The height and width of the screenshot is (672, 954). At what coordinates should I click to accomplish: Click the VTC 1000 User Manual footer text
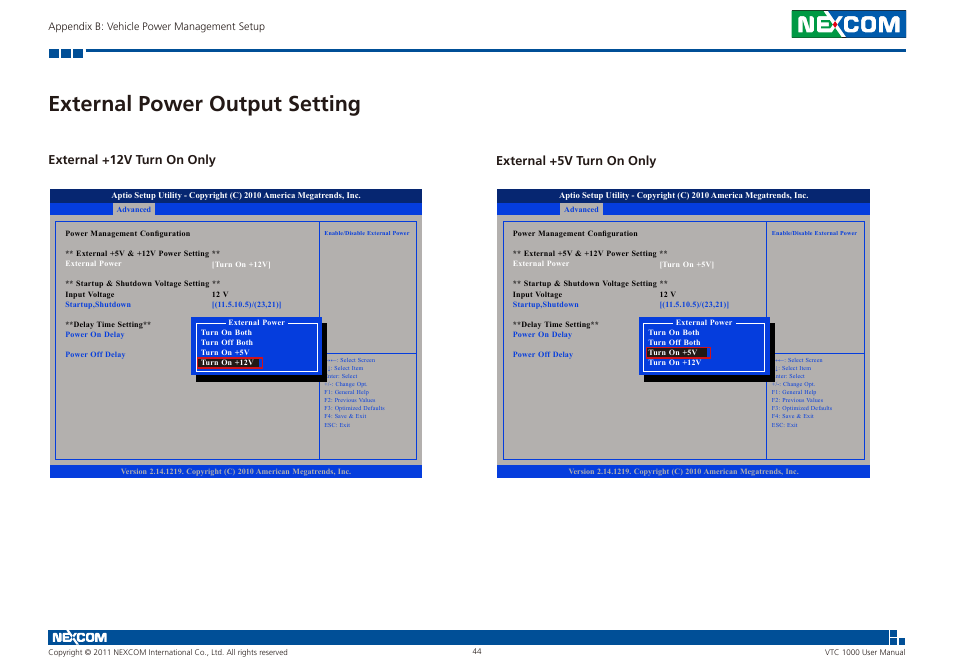pyautogui.click(x=865, y=653)
